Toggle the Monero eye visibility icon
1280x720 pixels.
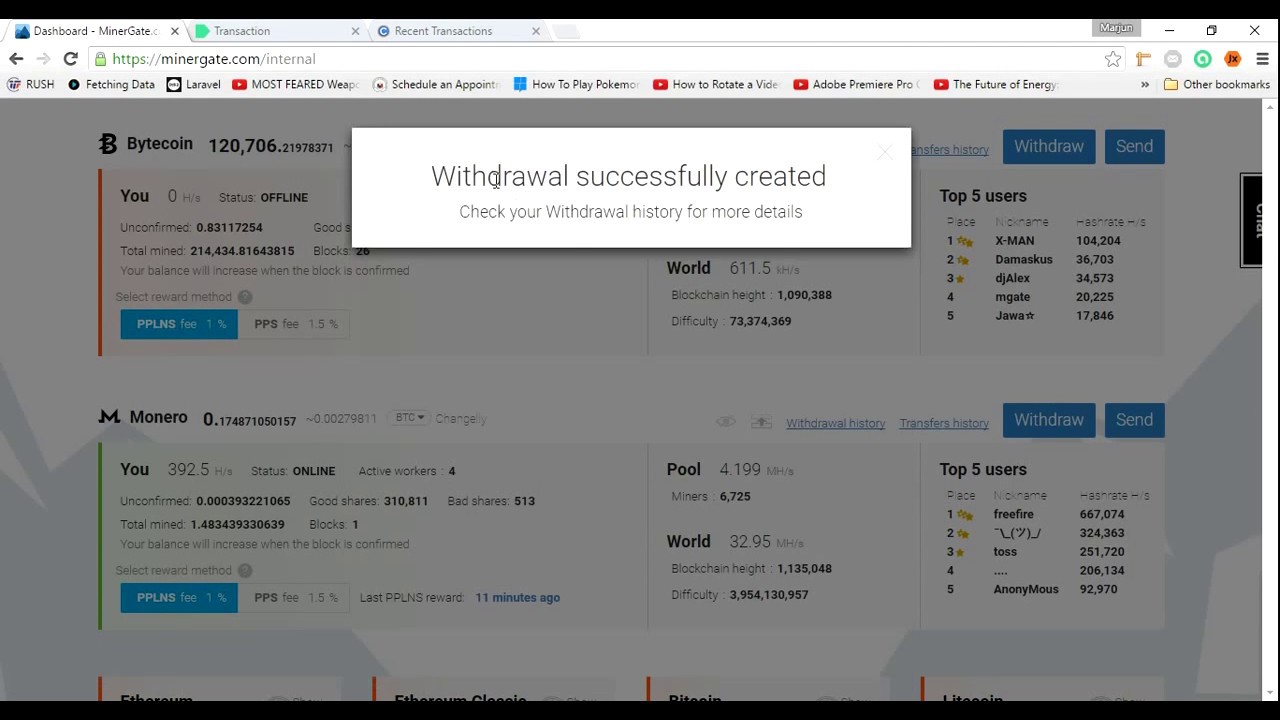(x=726, y=422)
